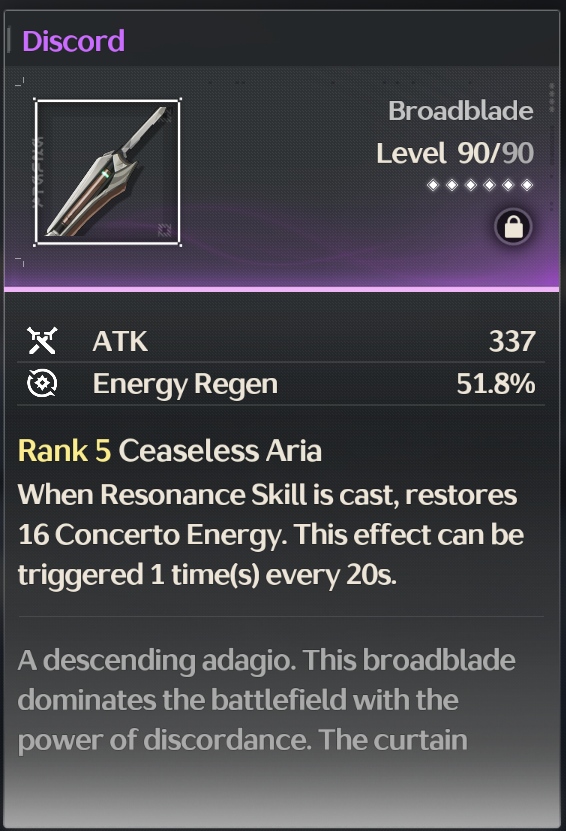Toggle the weapon lock icon
Image resolution: width=566 pixels, height=831 pixels.
pyautogui.click(x=513, y=227)
